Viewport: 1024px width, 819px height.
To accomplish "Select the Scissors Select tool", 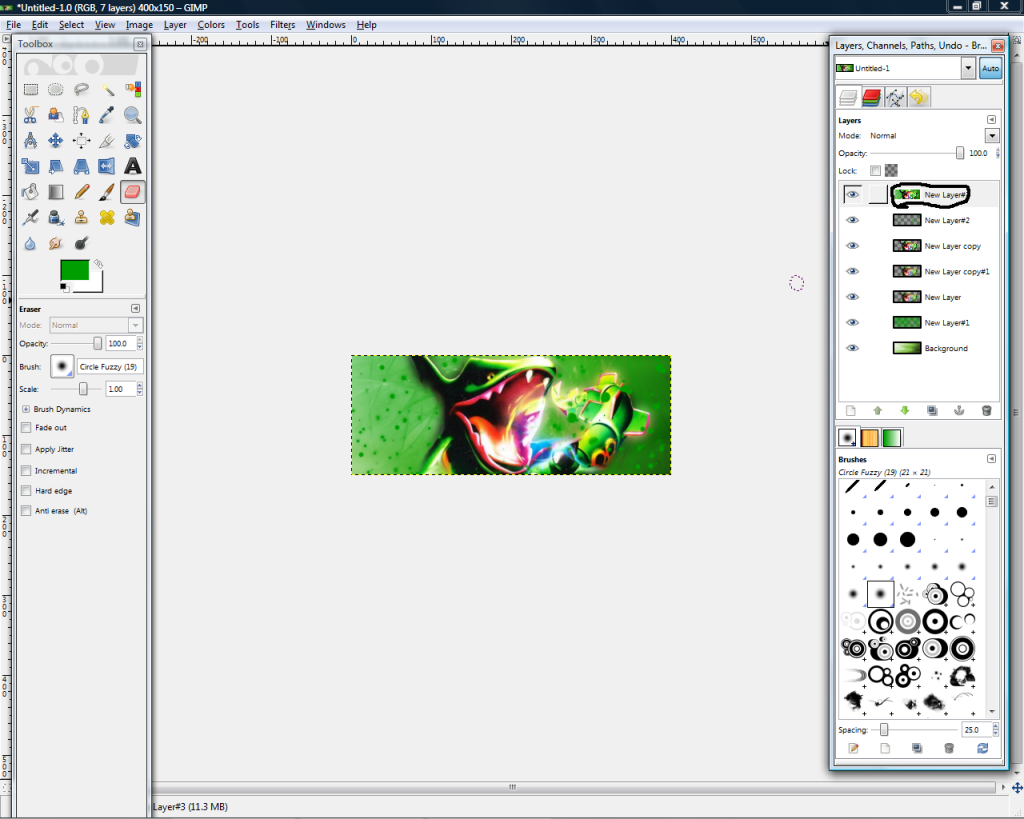I will (x=30, y=115).
